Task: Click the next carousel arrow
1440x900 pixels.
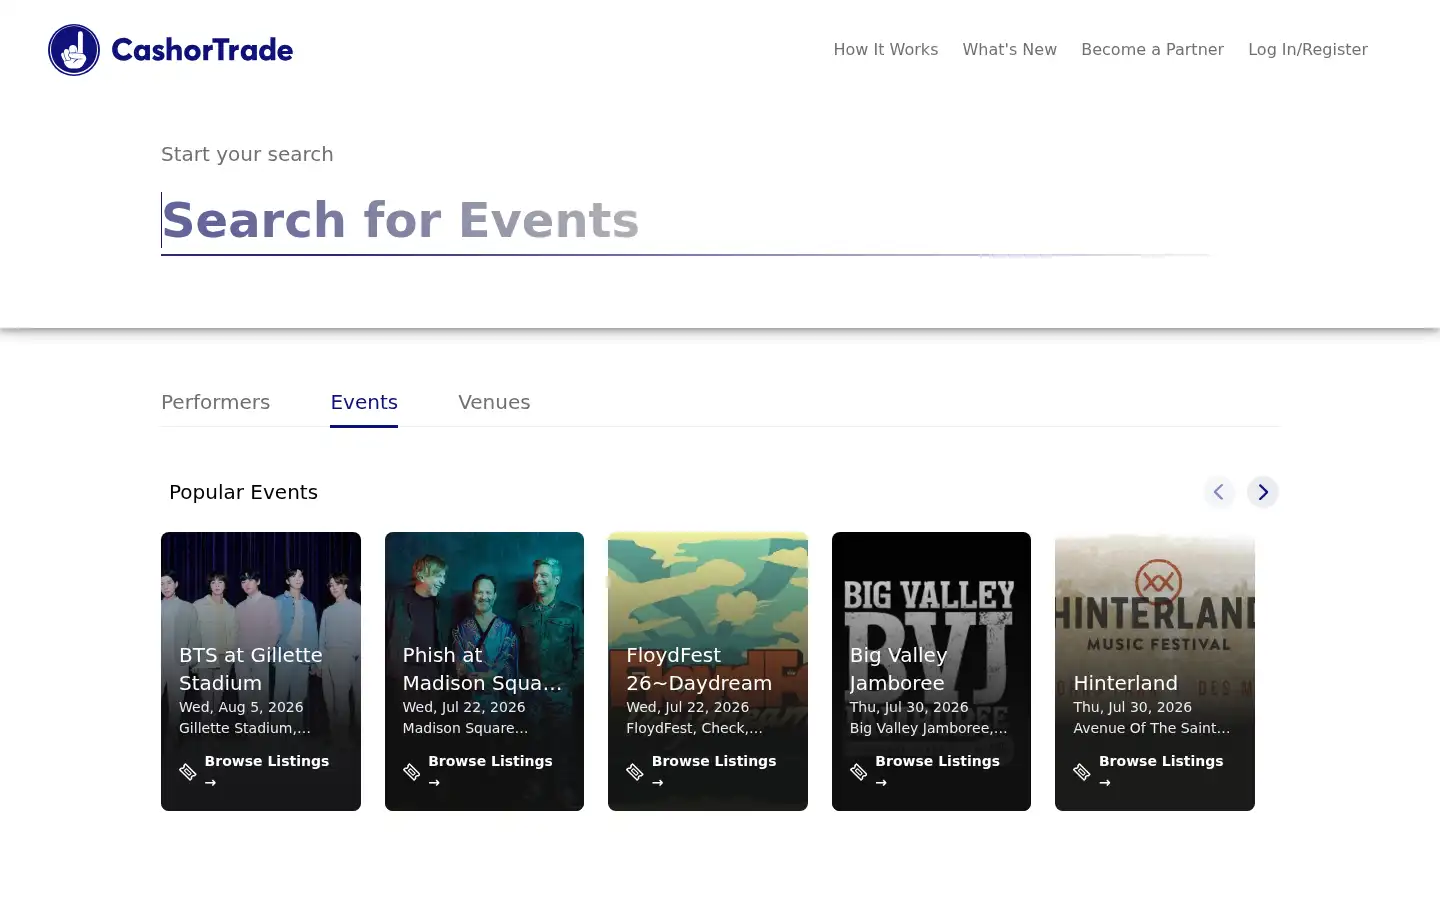Action: (x=1263, y=492)
